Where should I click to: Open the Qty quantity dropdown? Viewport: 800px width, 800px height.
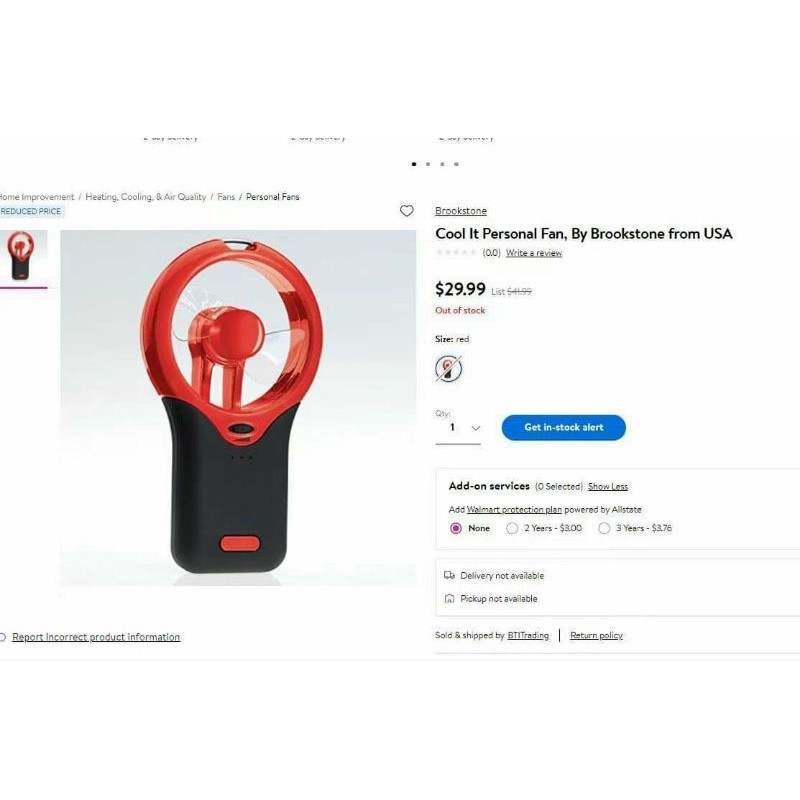(458, 428)
